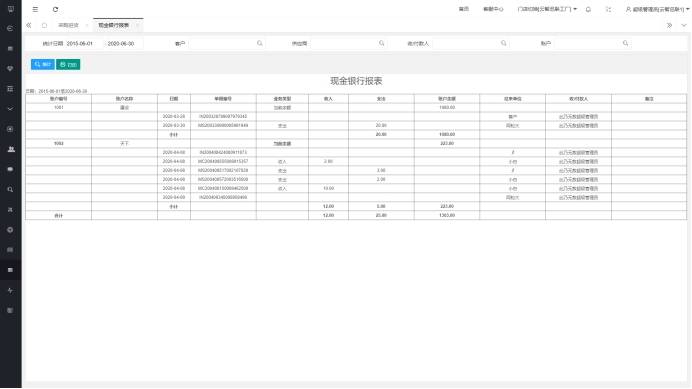Click the speech bubble icon in sidebar
Screen dimensions: 692x389
(x=11, y=170)
